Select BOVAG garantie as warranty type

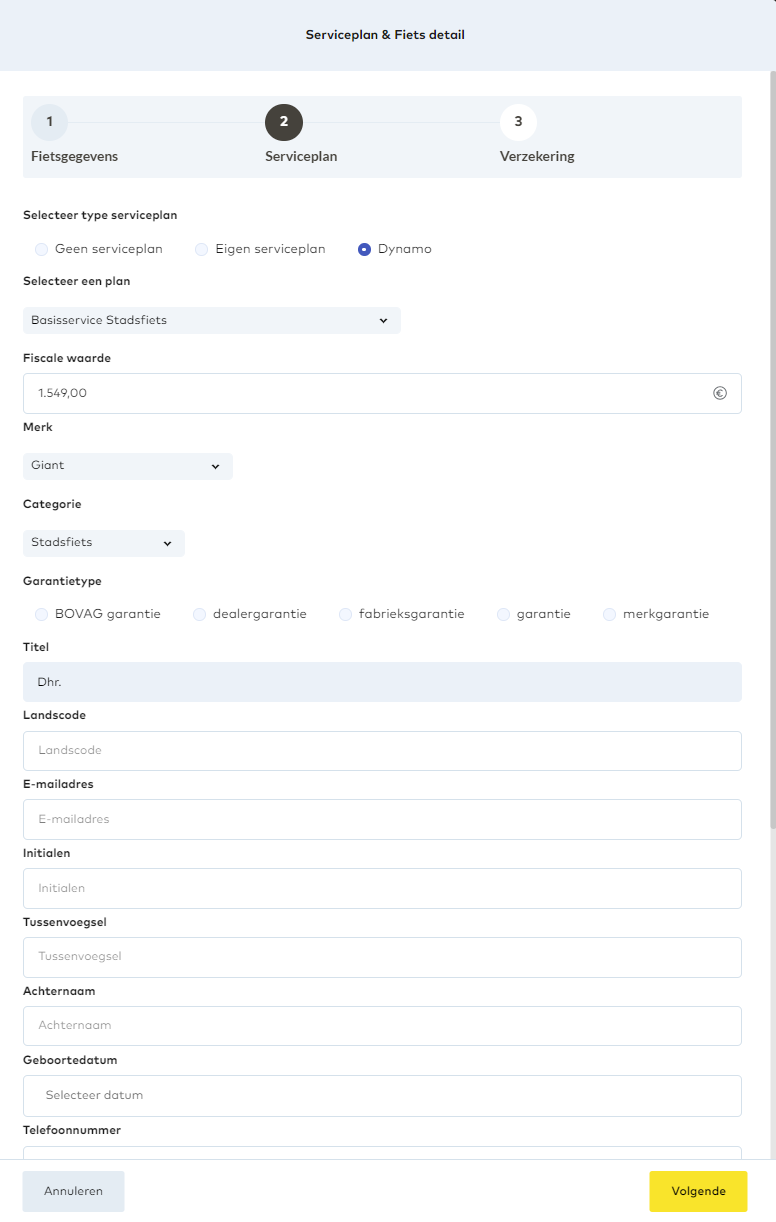click(42, 614)
